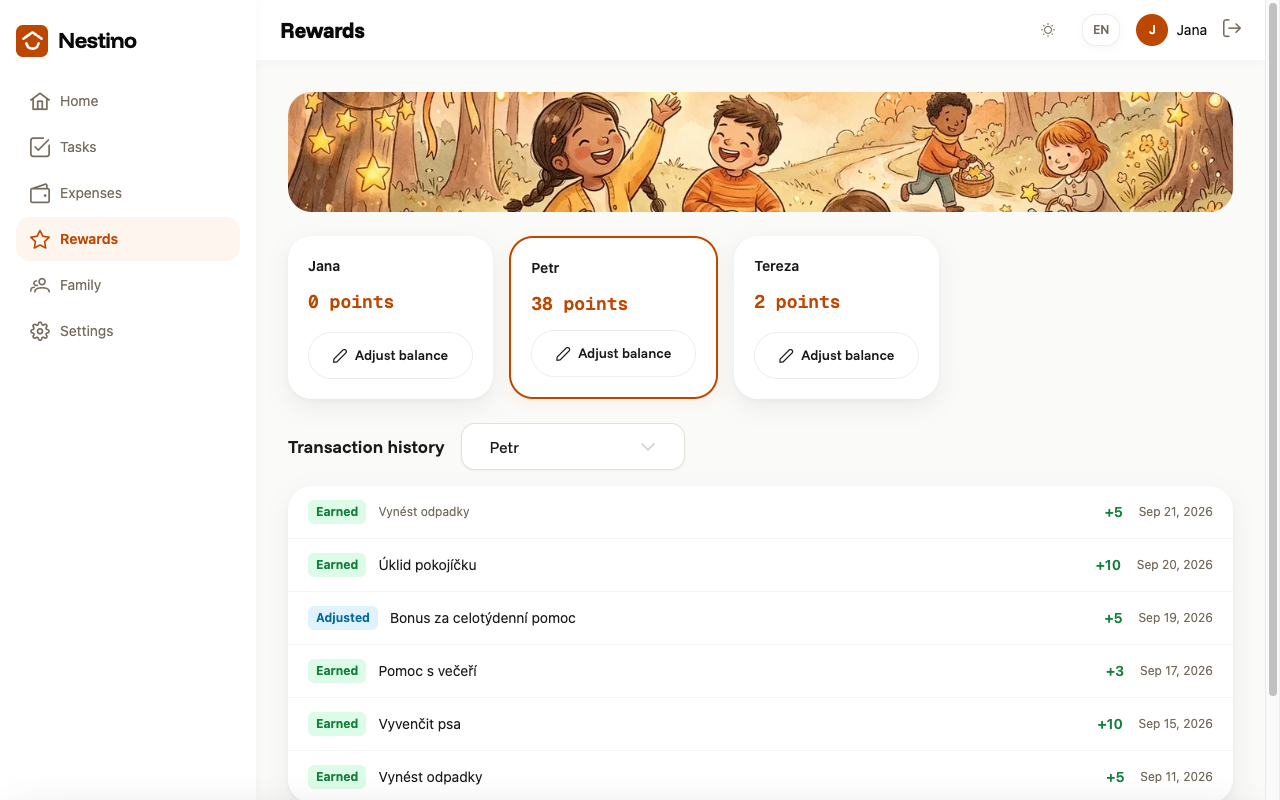Screen dimensions: 1280x800
Task: Open the Family section
Action: point(128,285)
